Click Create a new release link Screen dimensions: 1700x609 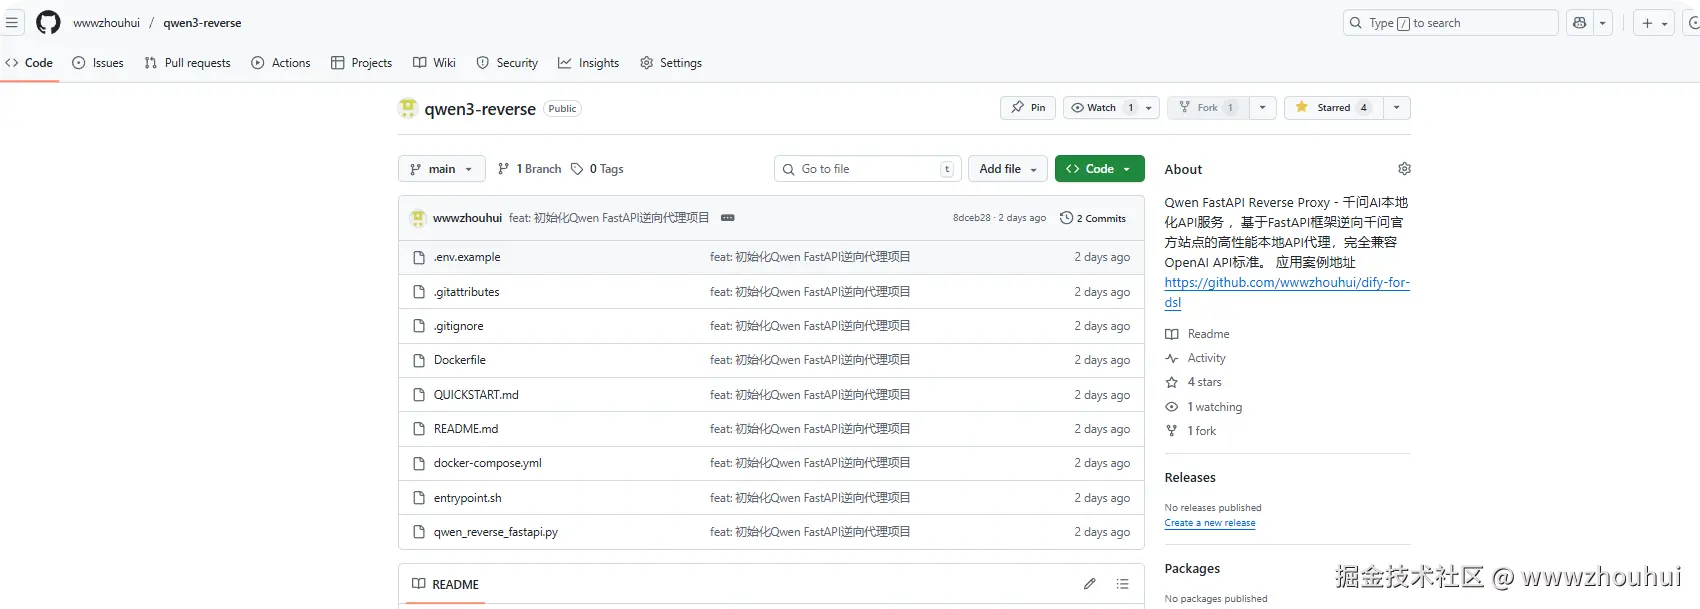pos(1210,523)
